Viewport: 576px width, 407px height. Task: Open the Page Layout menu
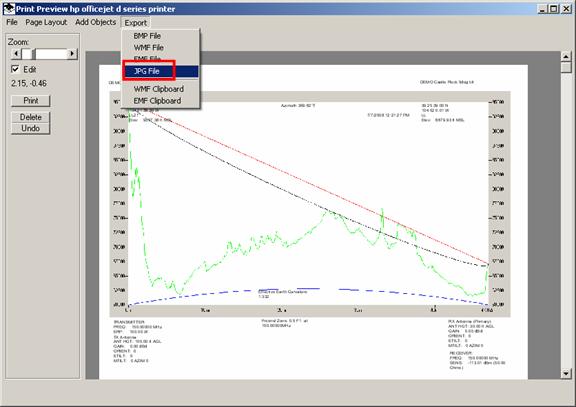click(46, 22)
